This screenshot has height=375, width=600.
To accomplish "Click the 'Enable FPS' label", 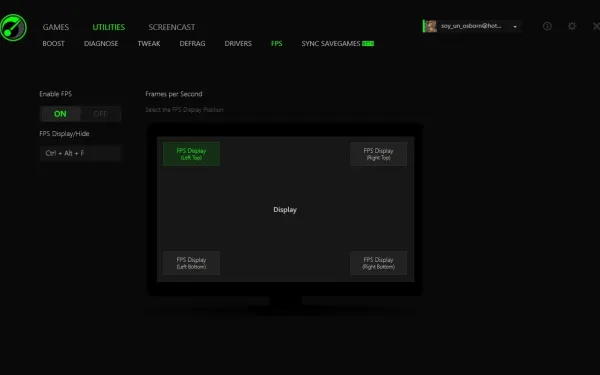I will [x=55, y=94].
